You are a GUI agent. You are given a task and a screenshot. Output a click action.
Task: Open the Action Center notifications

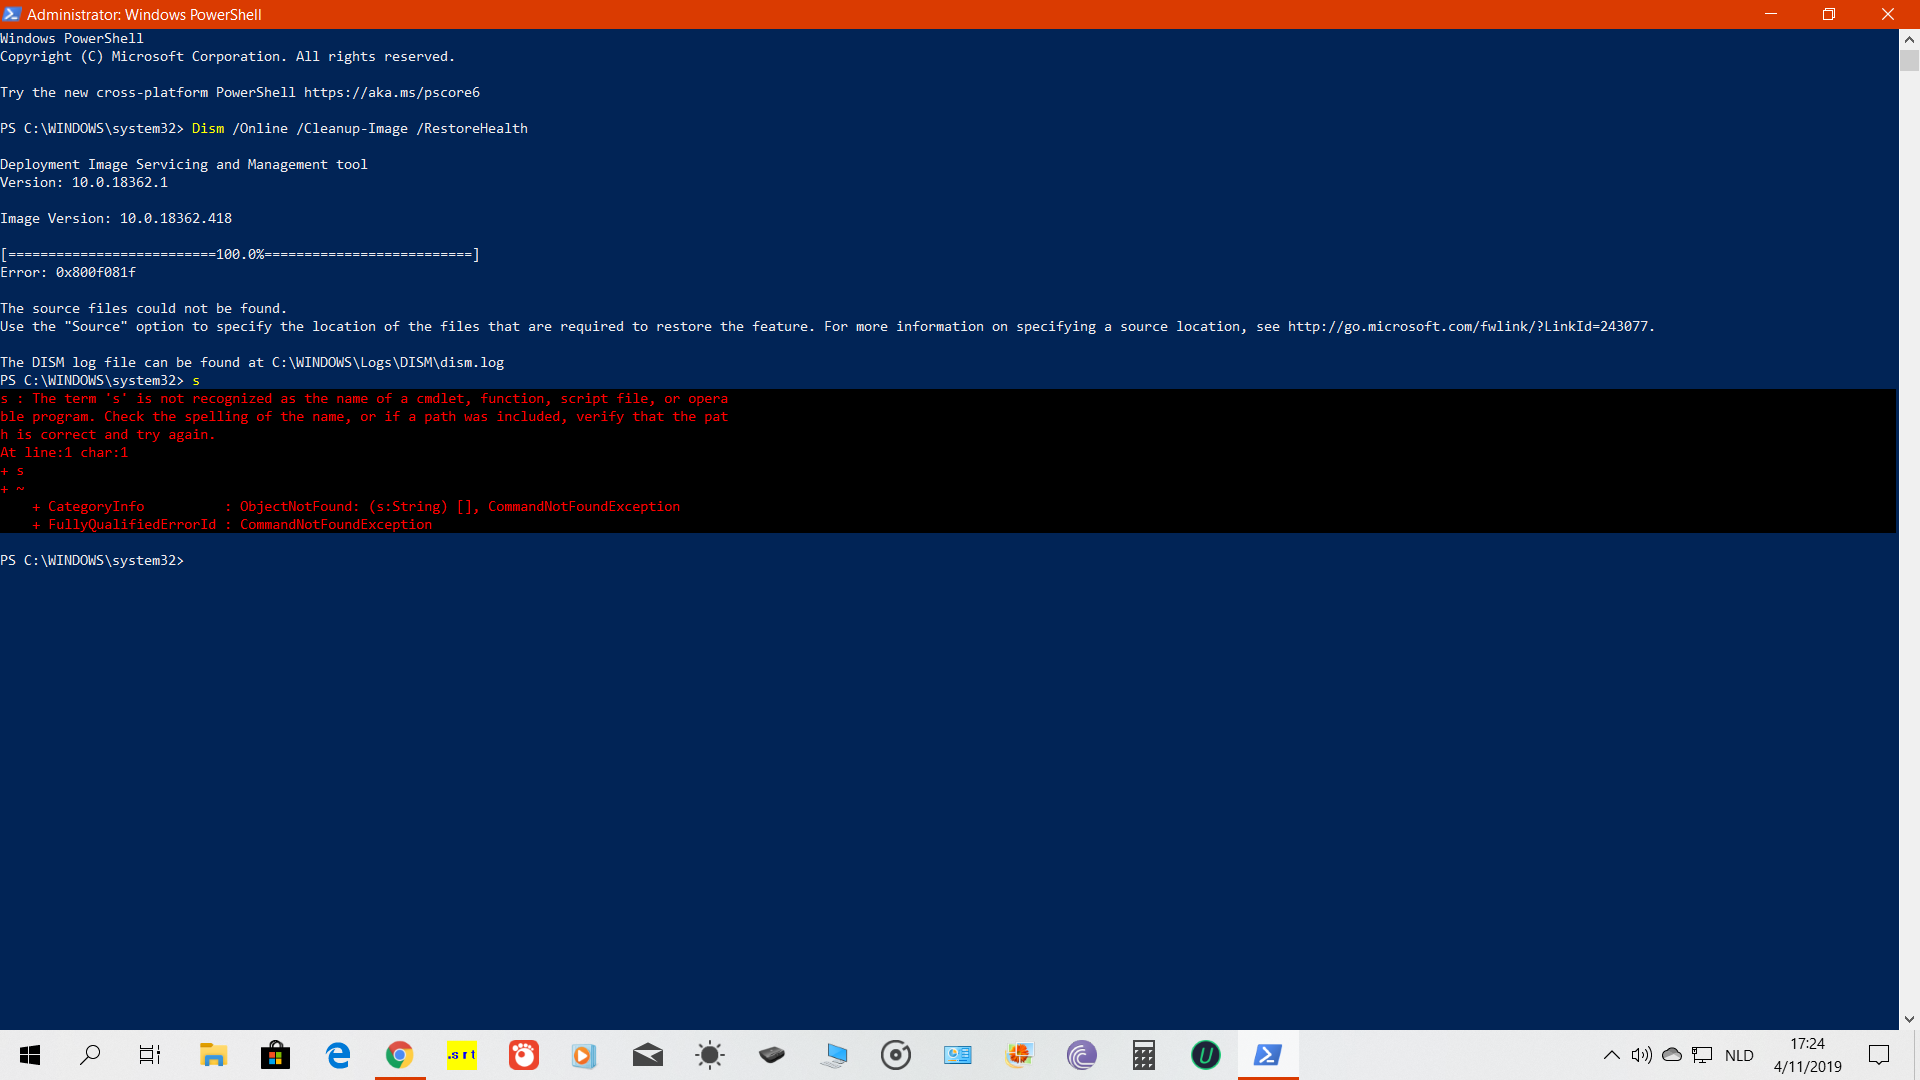(1879, 1055)
